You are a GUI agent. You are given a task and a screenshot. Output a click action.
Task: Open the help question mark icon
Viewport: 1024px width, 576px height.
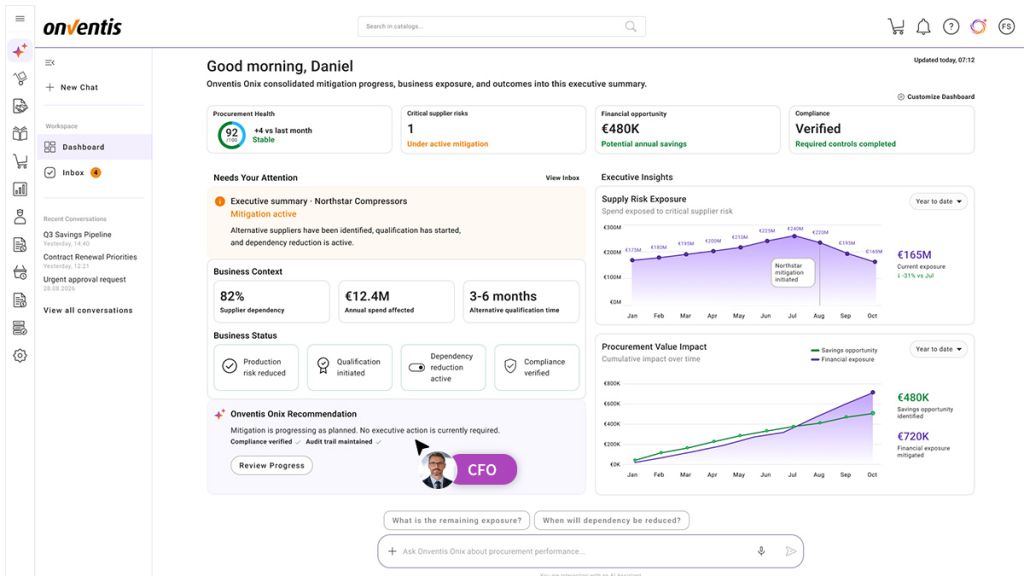click(951, 27)
